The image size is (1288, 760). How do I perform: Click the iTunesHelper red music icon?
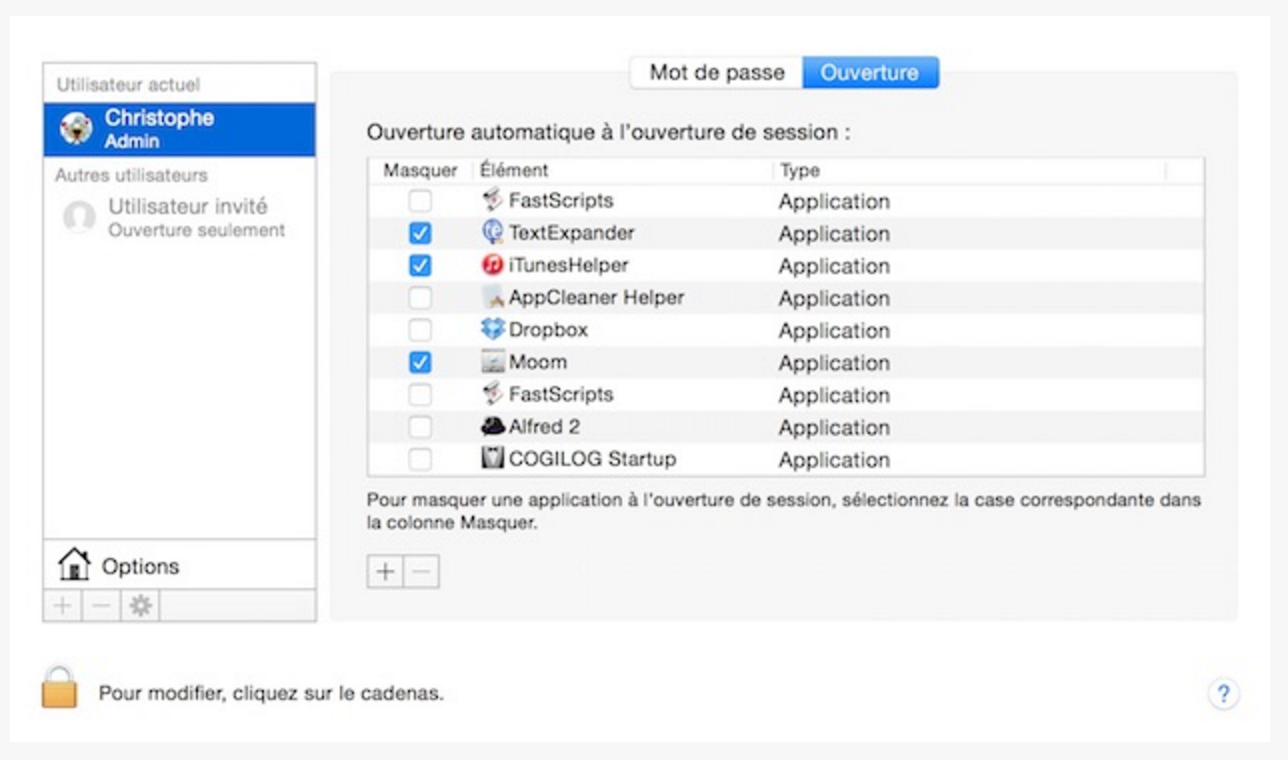pyautogui.click(x=493, y=265)
